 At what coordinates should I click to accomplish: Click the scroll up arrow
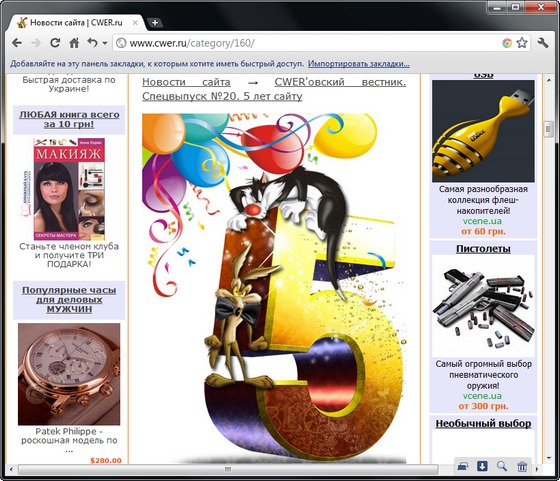(x=549, y=81)
